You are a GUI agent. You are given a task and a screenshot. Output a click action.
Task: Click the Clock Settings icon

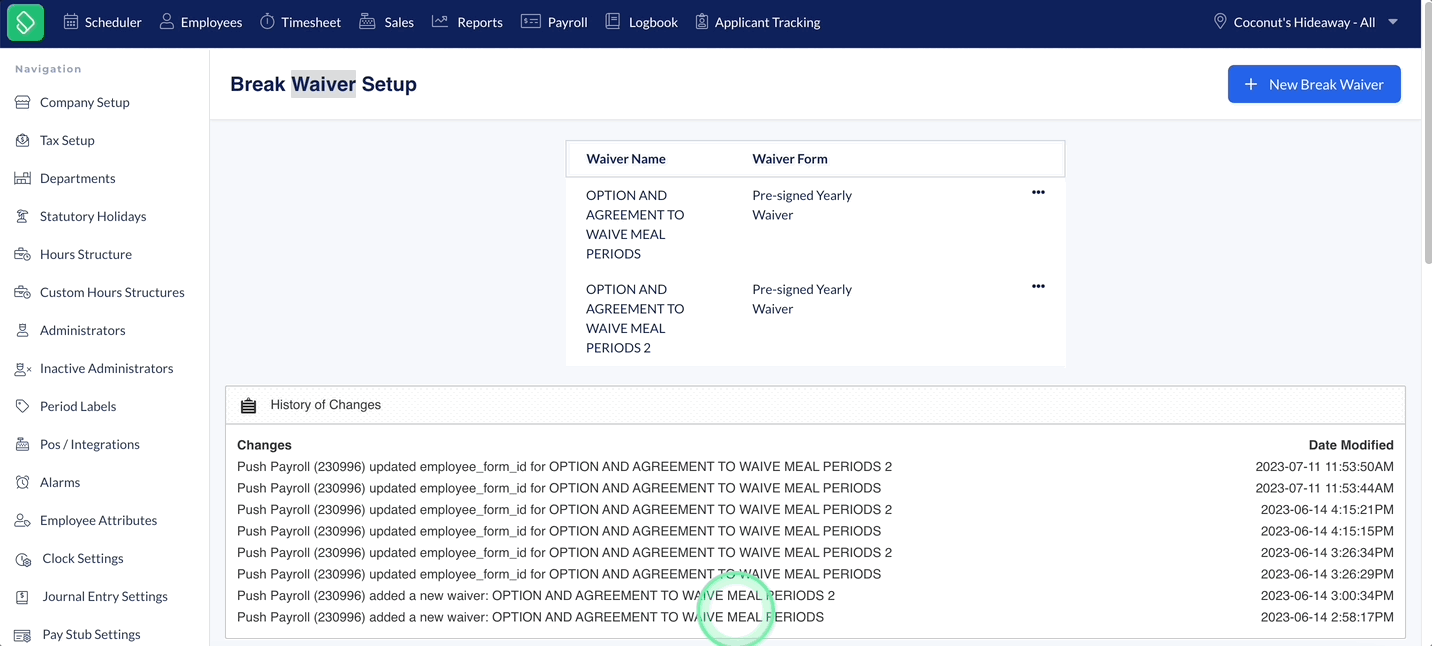[x=22, y=558]
